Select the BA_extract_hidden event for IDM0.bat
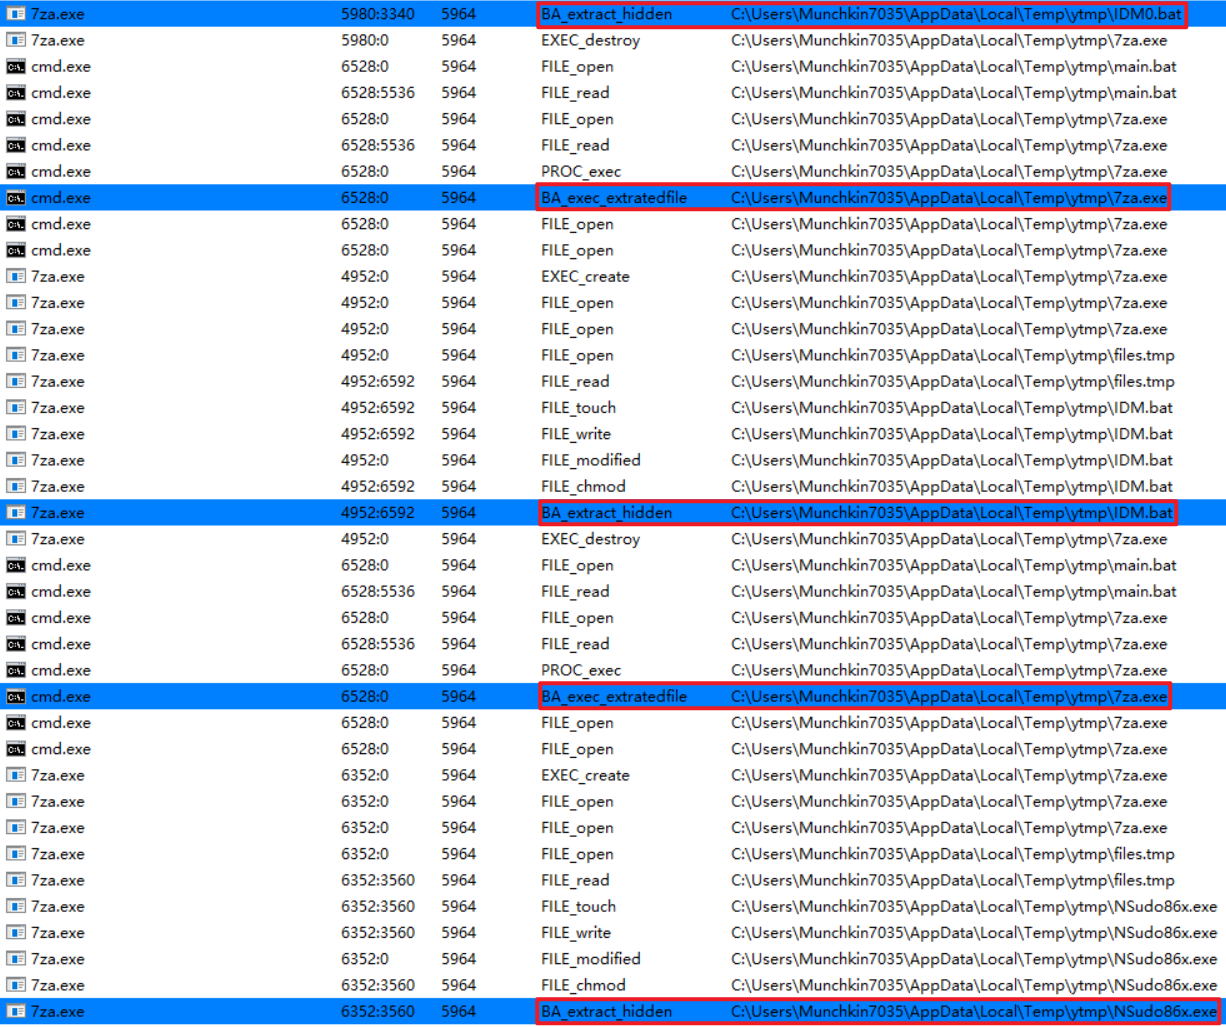The height and width of the screenshot is (1027, 1226). [x=606, y=14]
